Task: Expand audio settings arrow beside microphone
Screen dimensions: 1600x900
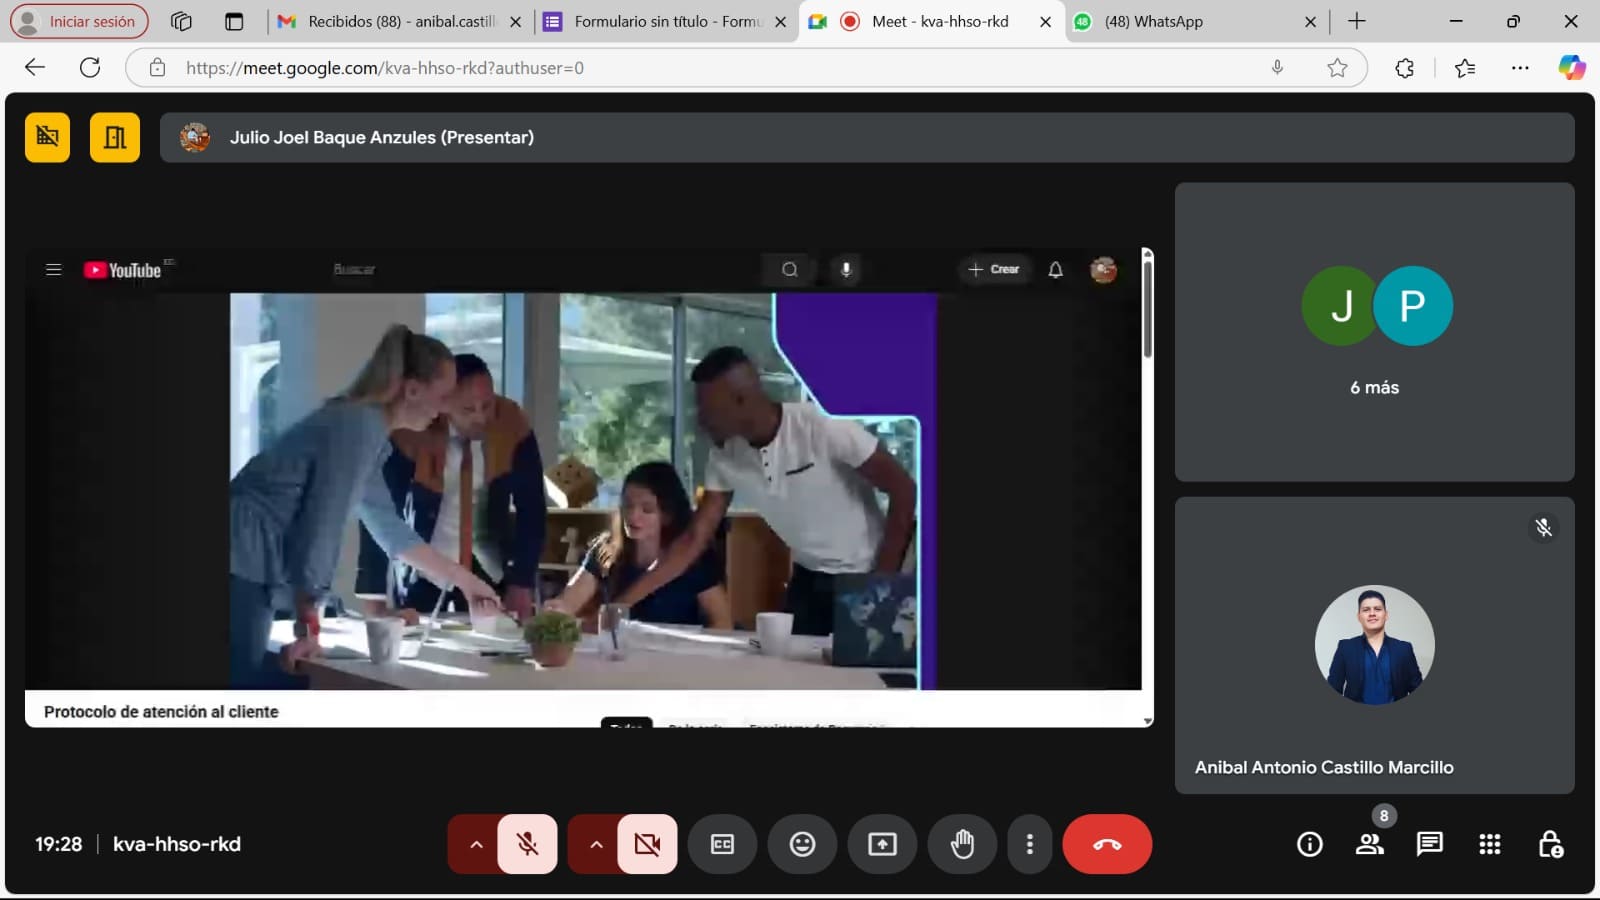Action: [476, 844]
